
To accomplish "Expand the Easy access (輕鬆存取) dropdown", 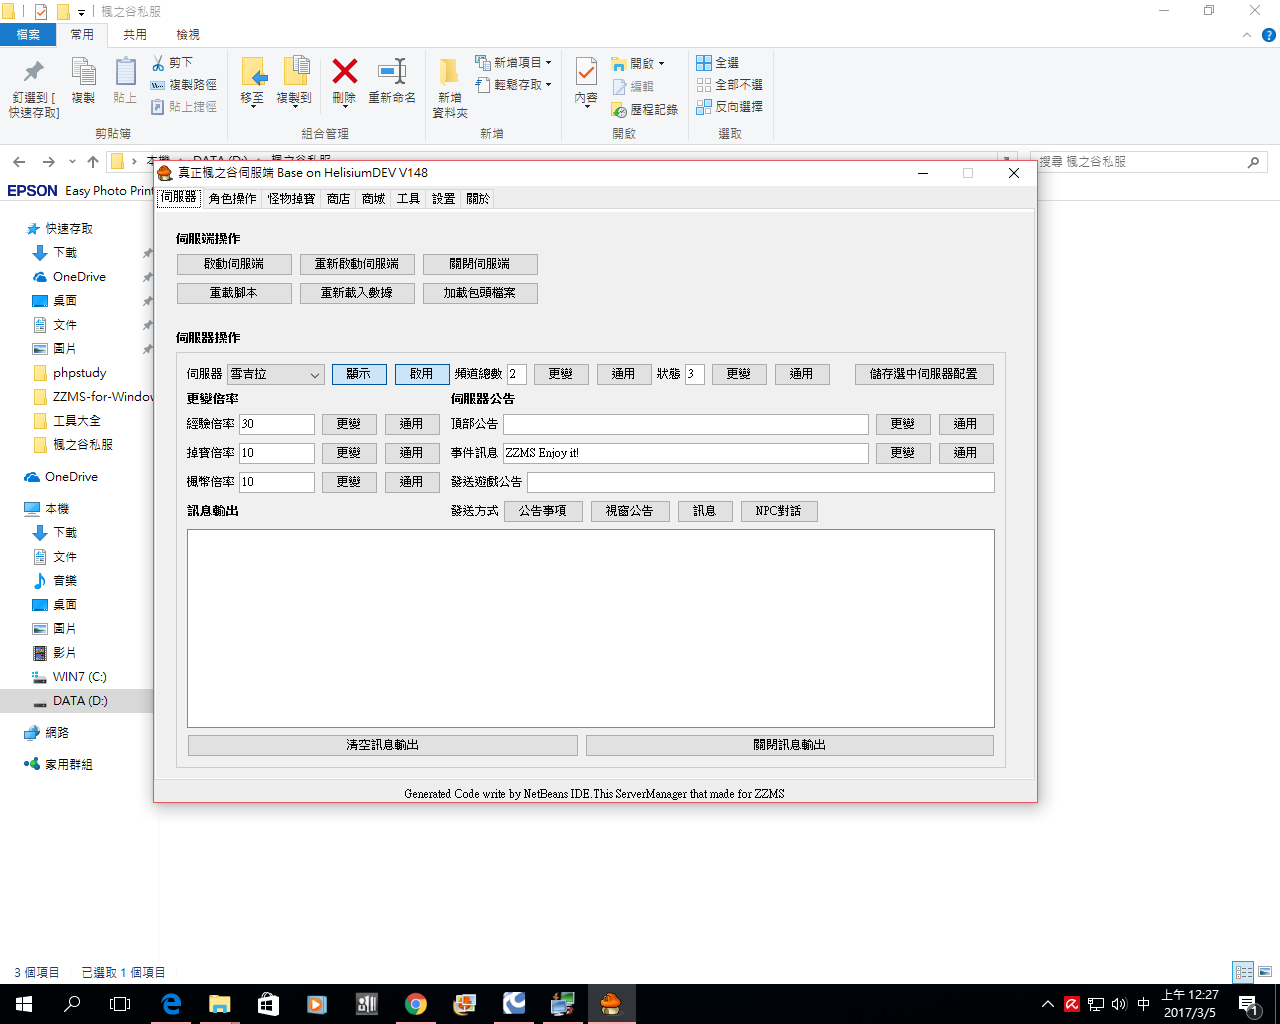I will [x=548, y=84].
